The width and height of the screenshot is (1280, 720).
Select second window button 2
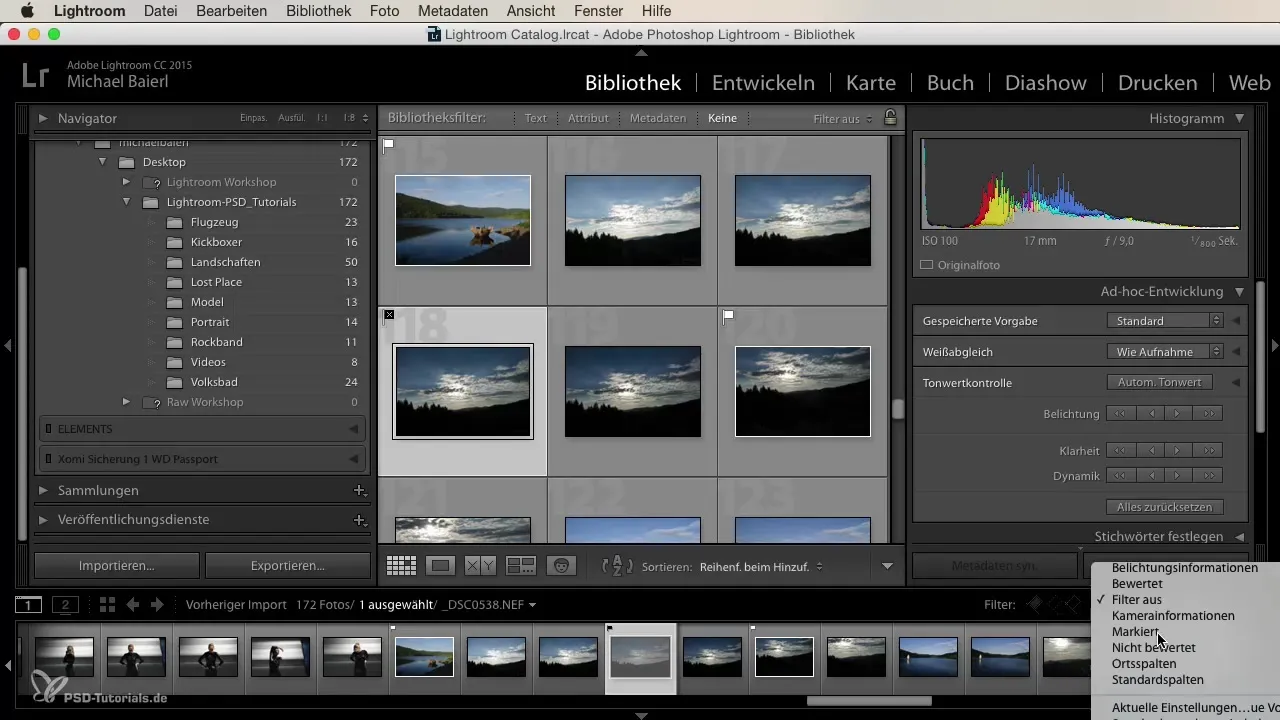[x=66, y=605]
